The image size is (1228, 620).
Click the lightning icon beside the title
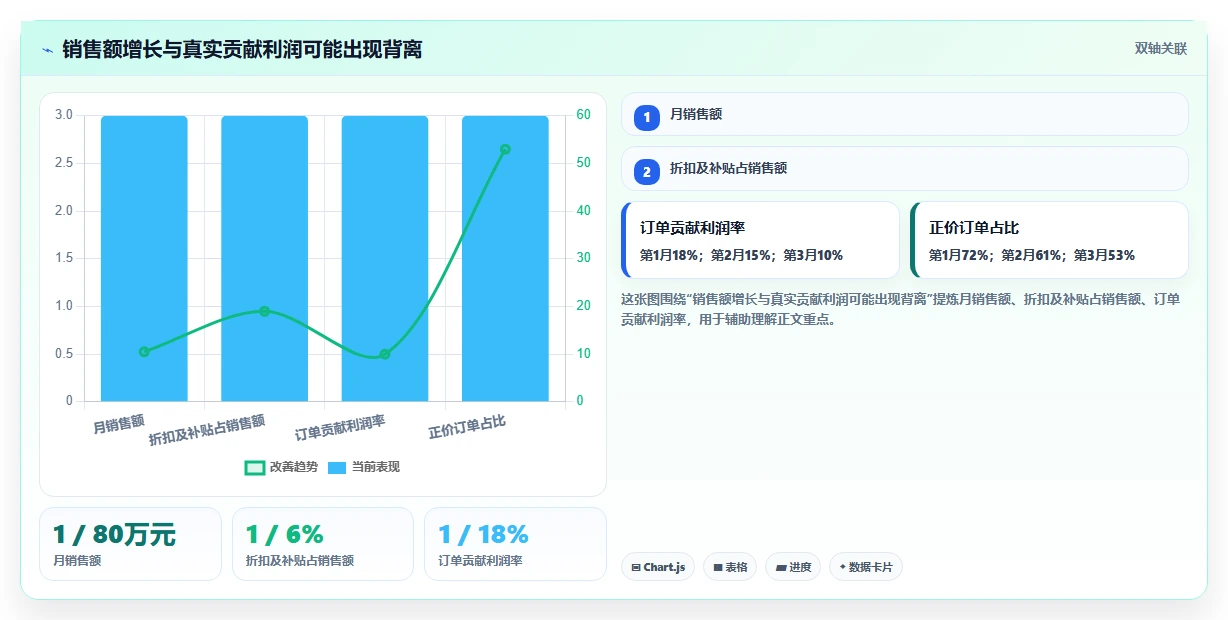[48, 50]
